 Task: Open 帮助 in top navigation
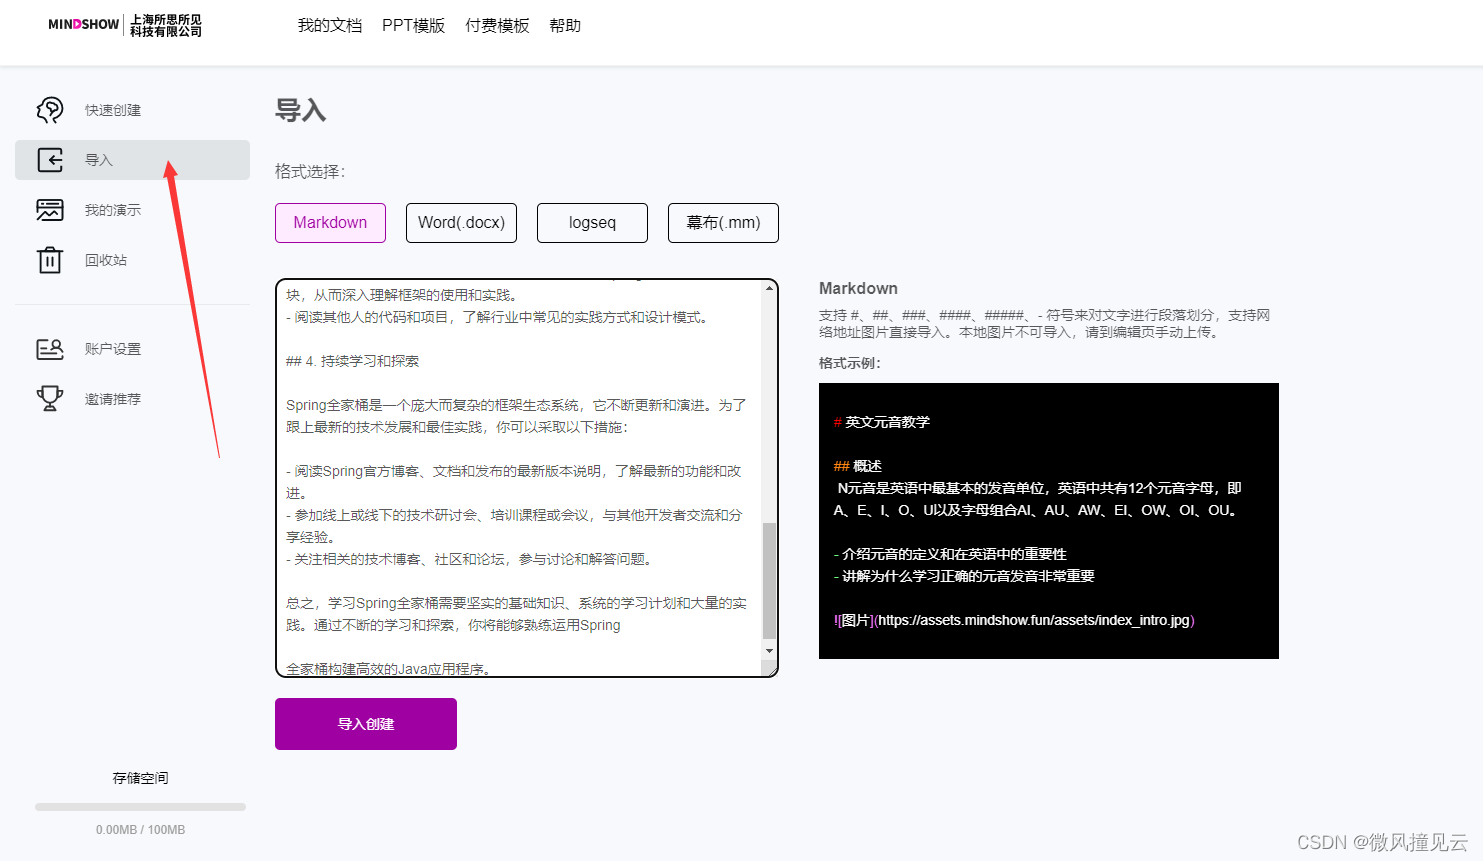click(565, 25)
